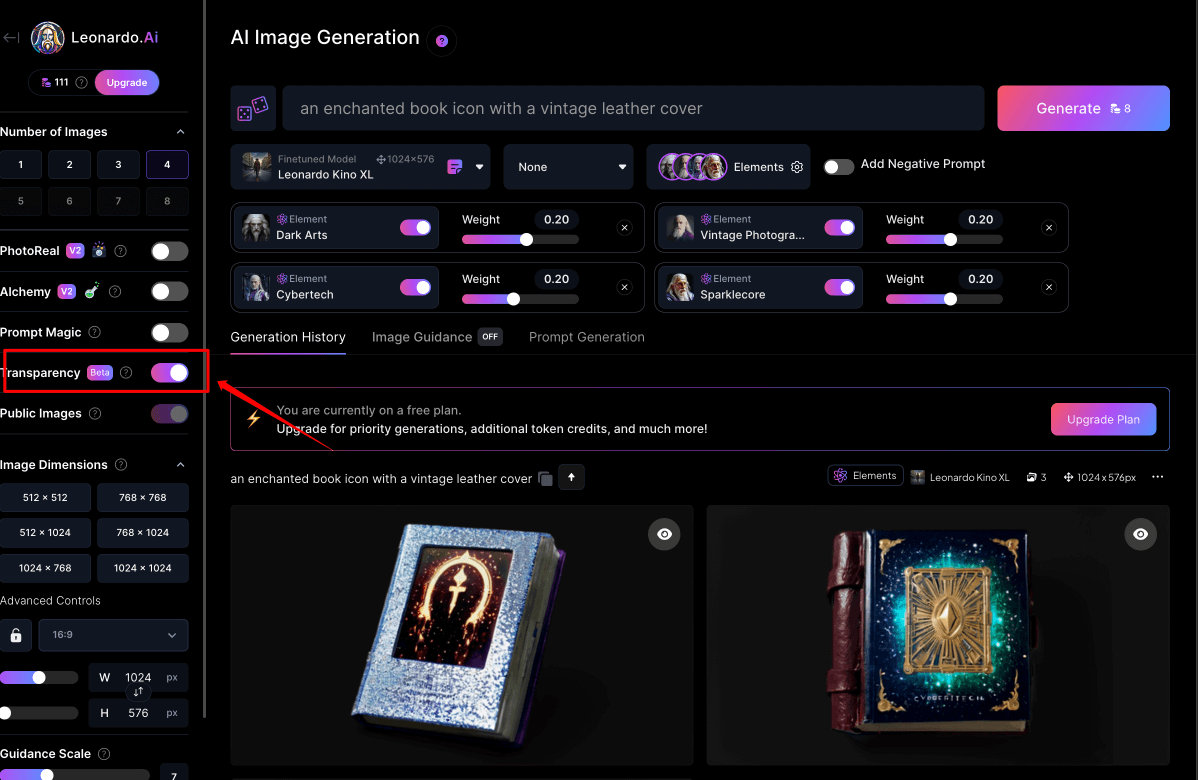Disable the Dark Arts element toggle
Image resolution: width=1198 pixels, height=780 pixels.
point(416,228)
